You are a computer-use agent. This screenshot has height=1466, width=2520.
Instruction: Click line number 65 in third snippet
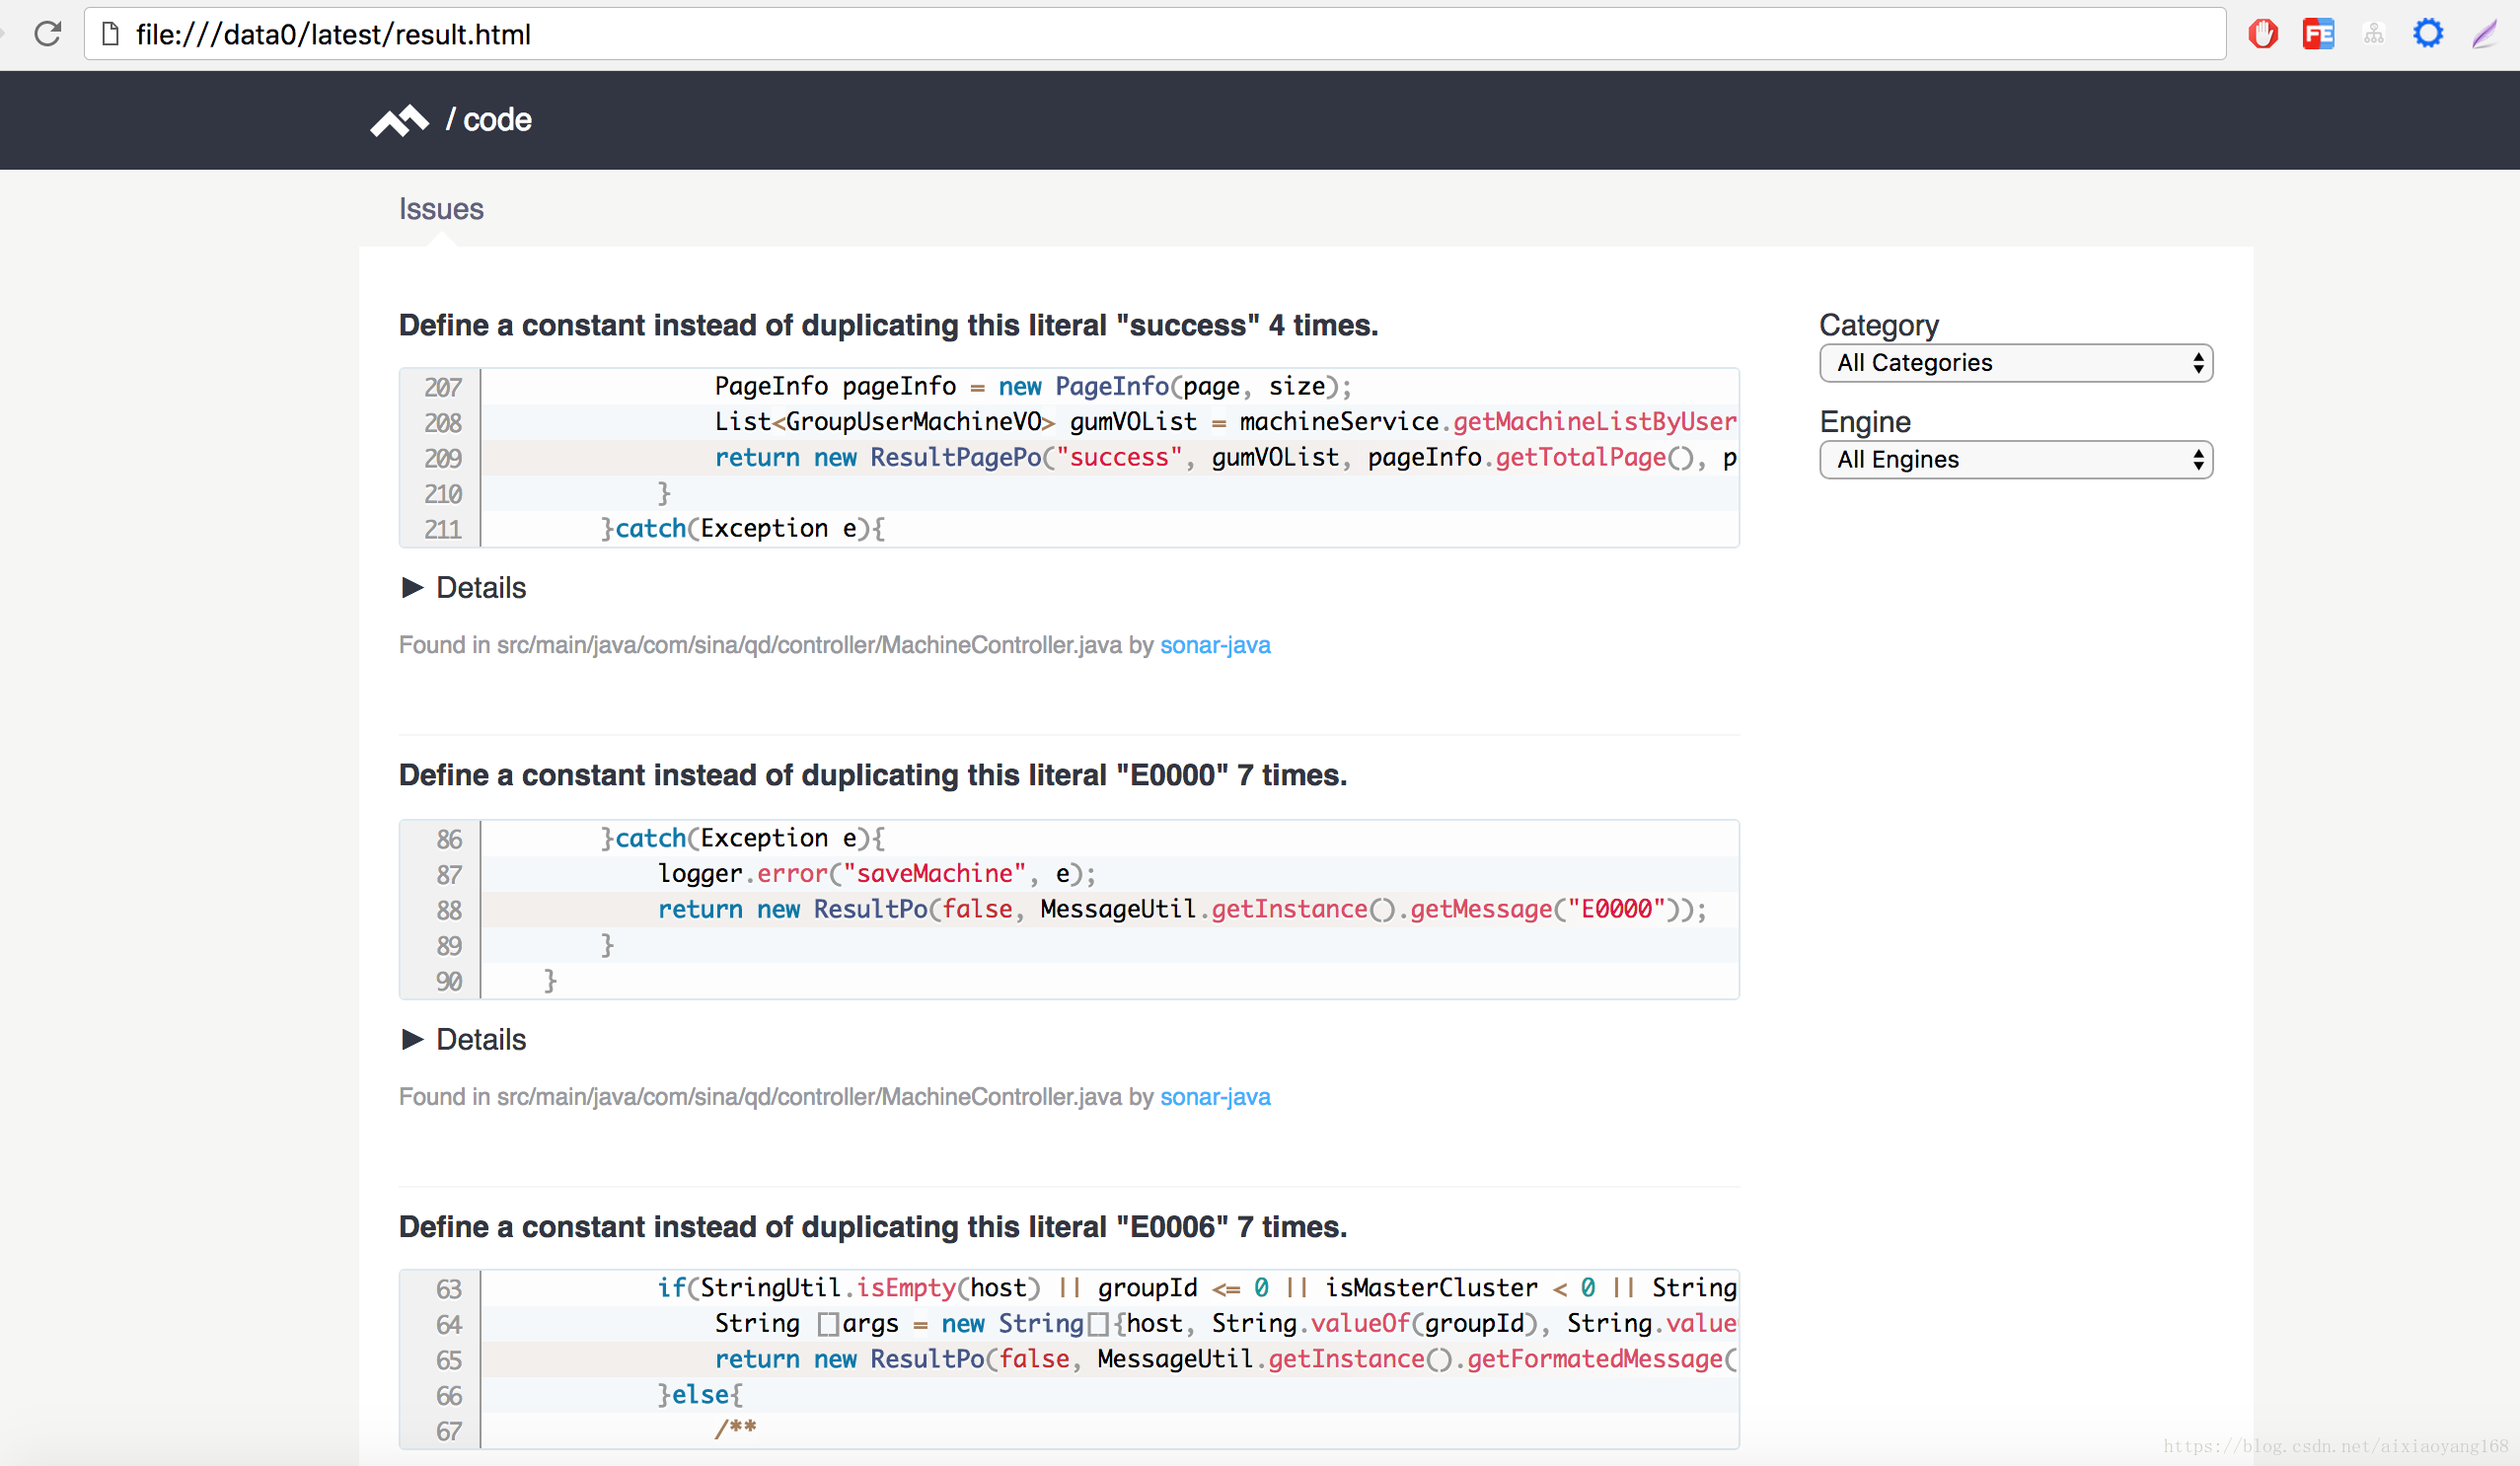coord(448,1360)
